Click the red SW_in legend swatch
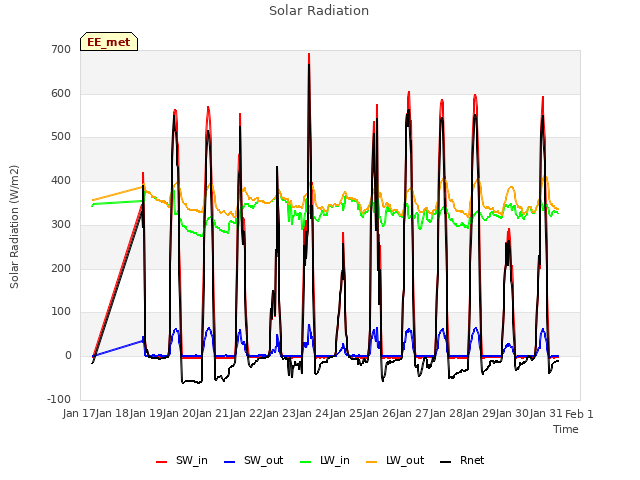The width and height of the screenshot is (640, 480). (162, 462)
